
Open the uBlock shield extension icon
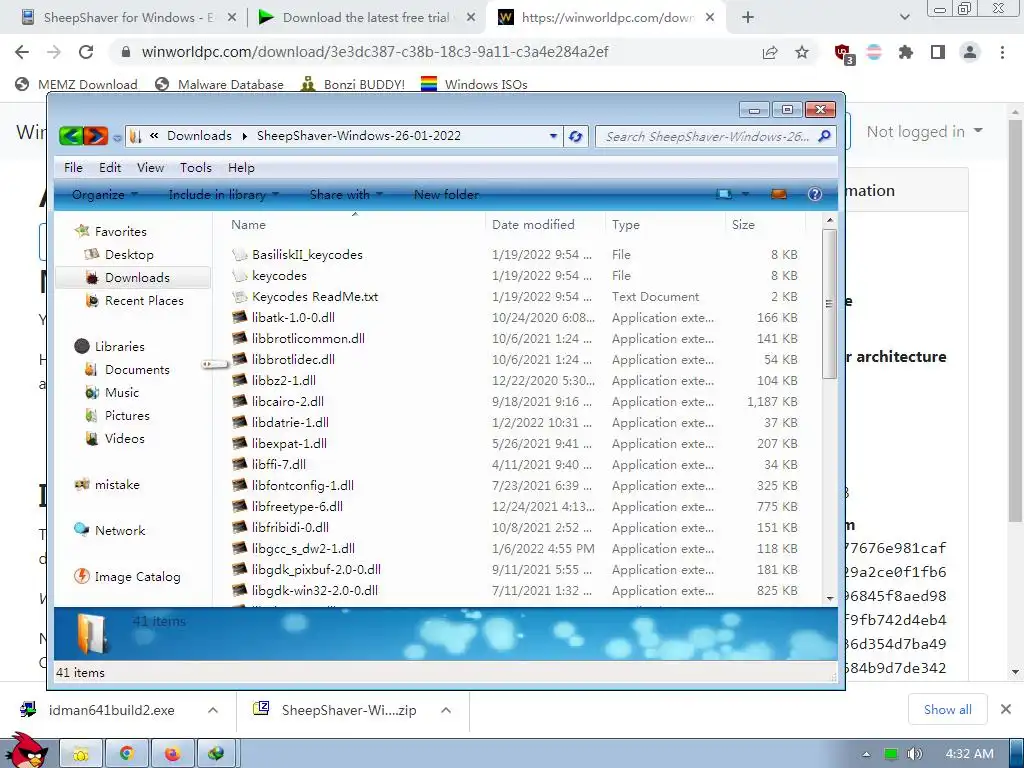(844, 52)
